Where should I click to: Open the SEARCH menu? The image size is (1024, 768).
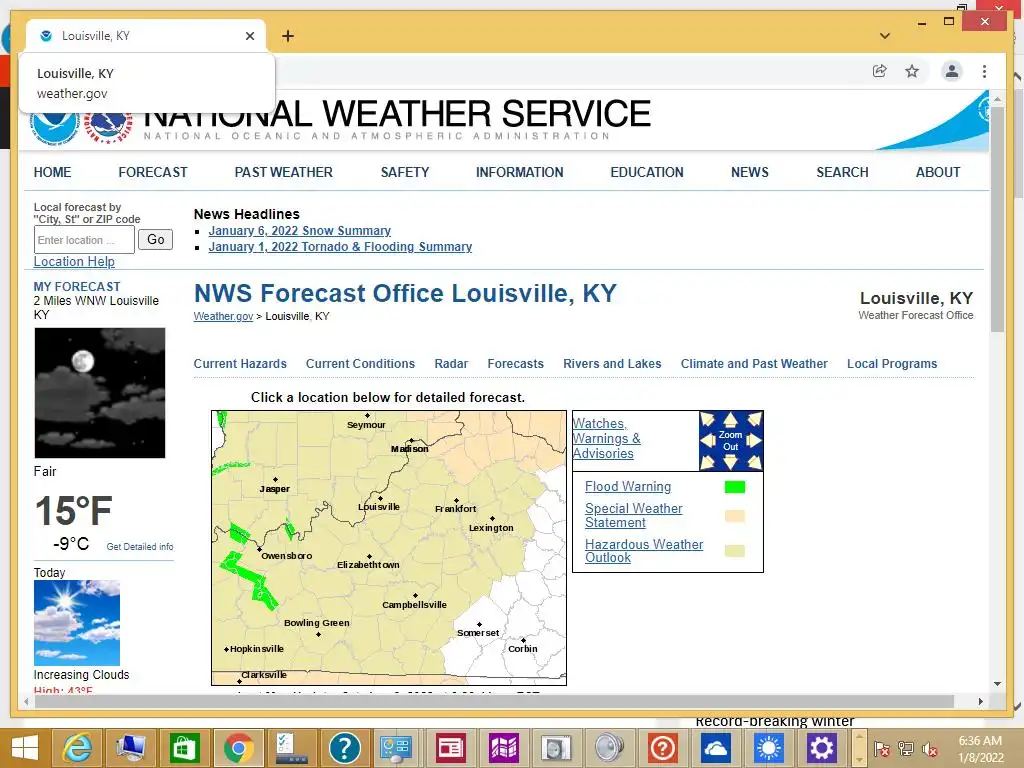point(842,172)
